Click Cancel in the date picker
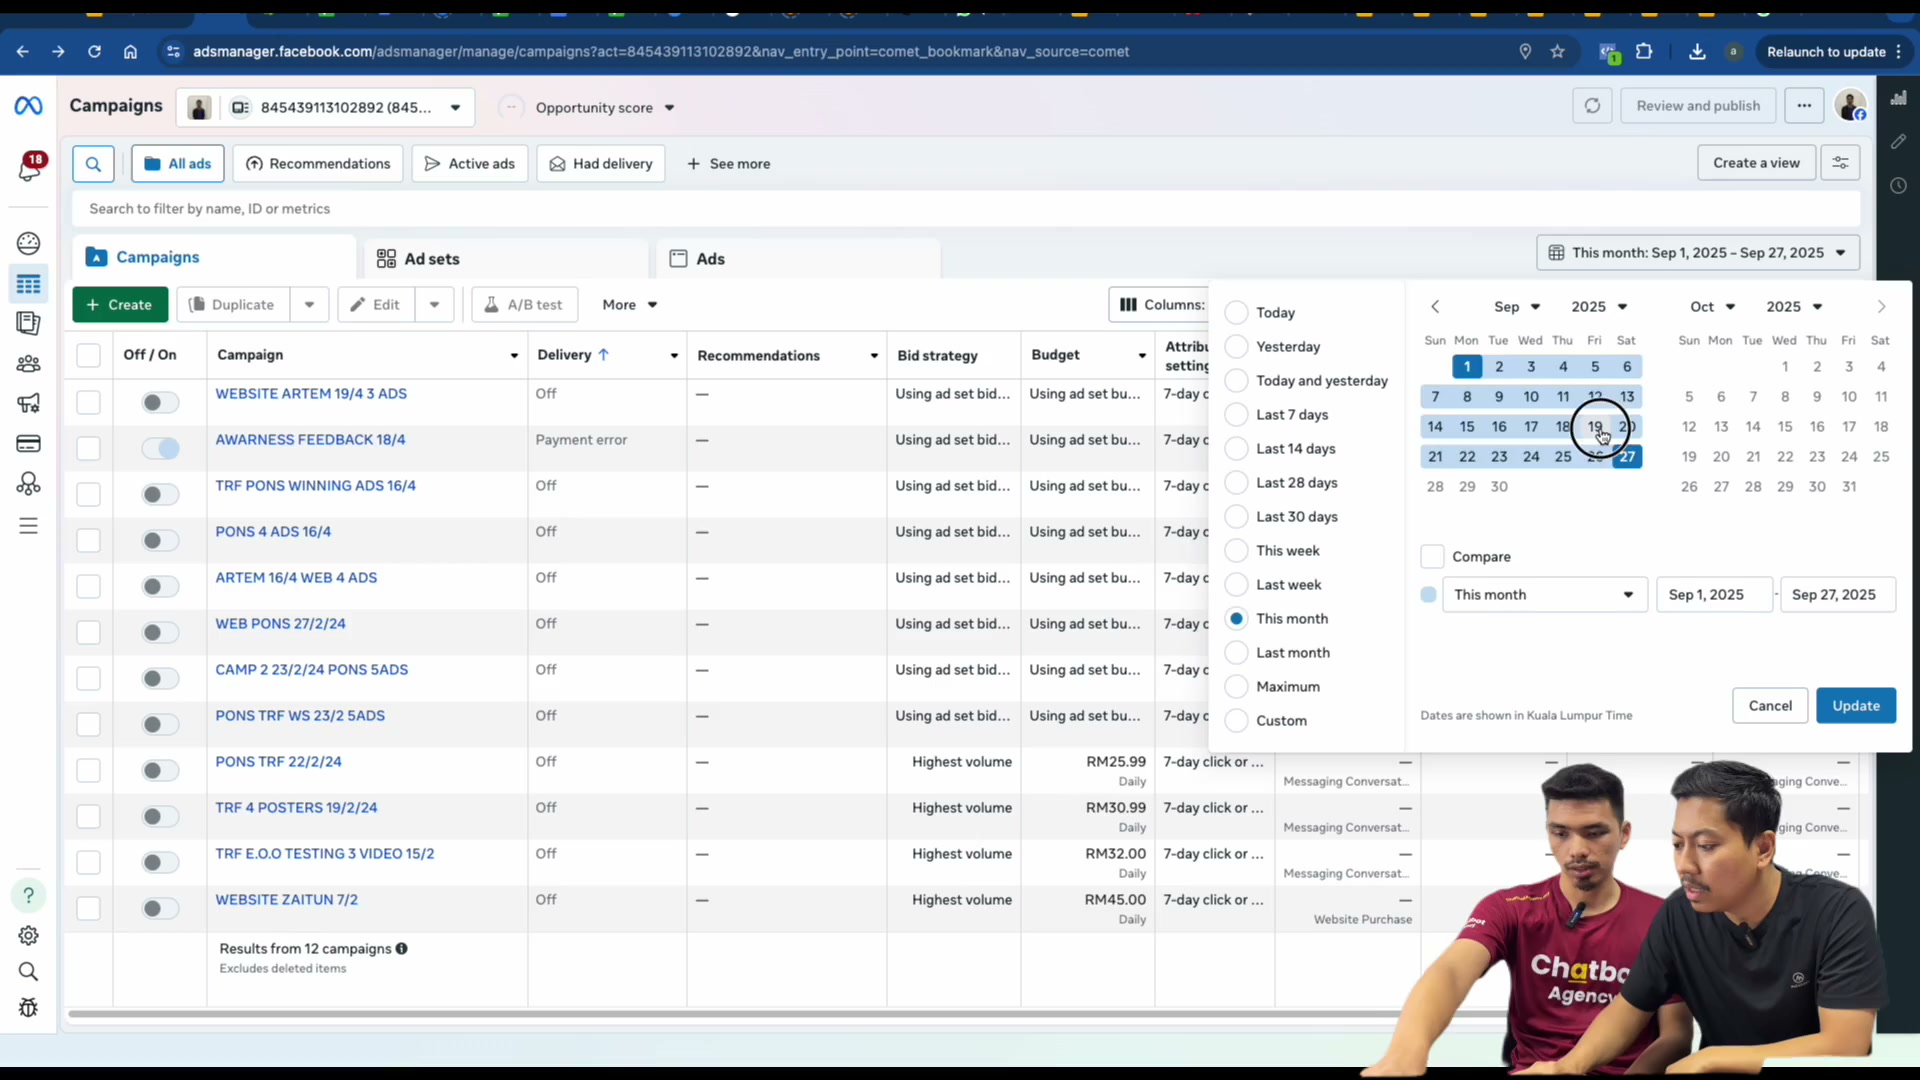This screenshot has width=1920, height=1080. (x=1770, y=706)
